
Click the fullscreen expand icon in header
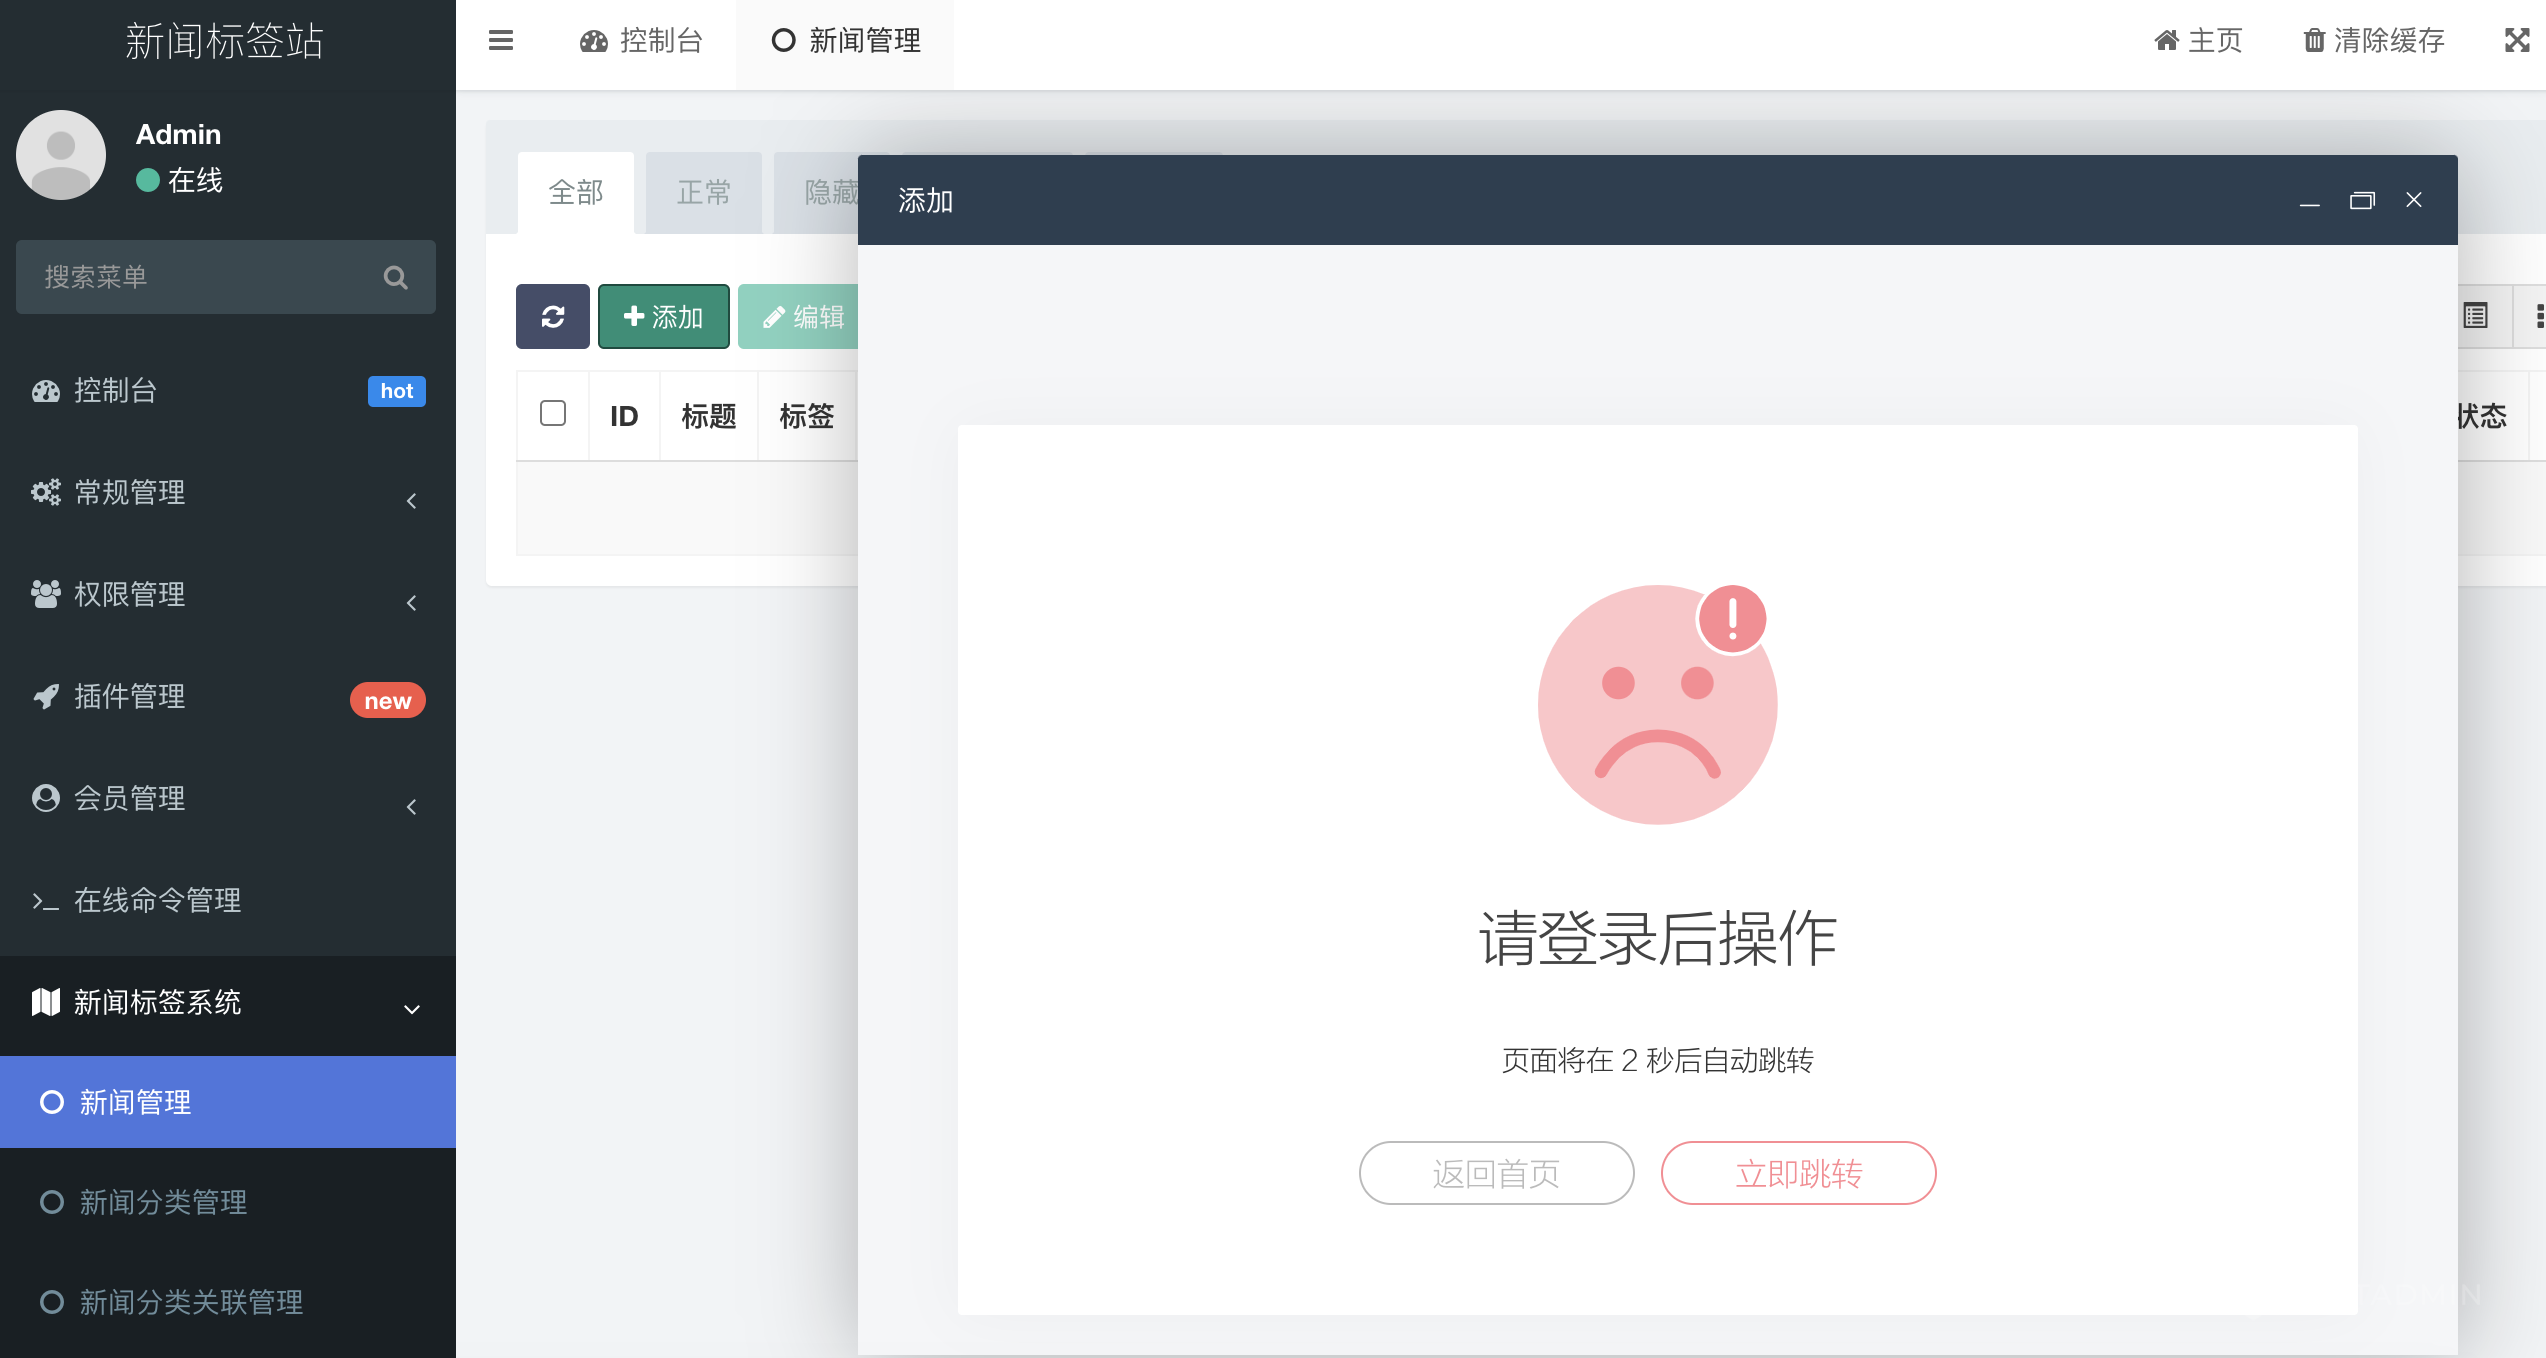pos(2516,41)
